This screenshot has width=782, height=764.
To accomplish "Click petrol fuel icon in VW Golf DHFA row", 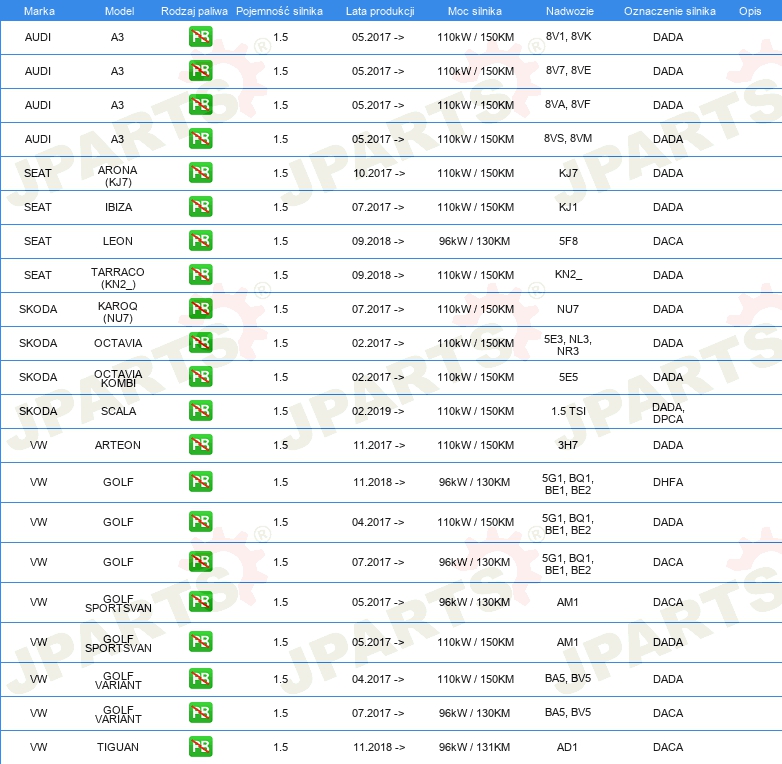I will click(200, 482).
